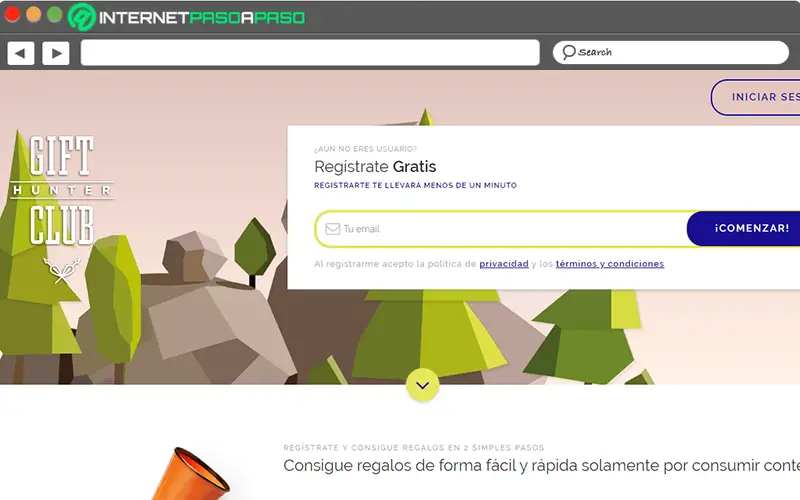Click the 'Consigue regalos de forma fácil' heading
Viewport: 800px width, 500px height.
[x=541, y=465]
